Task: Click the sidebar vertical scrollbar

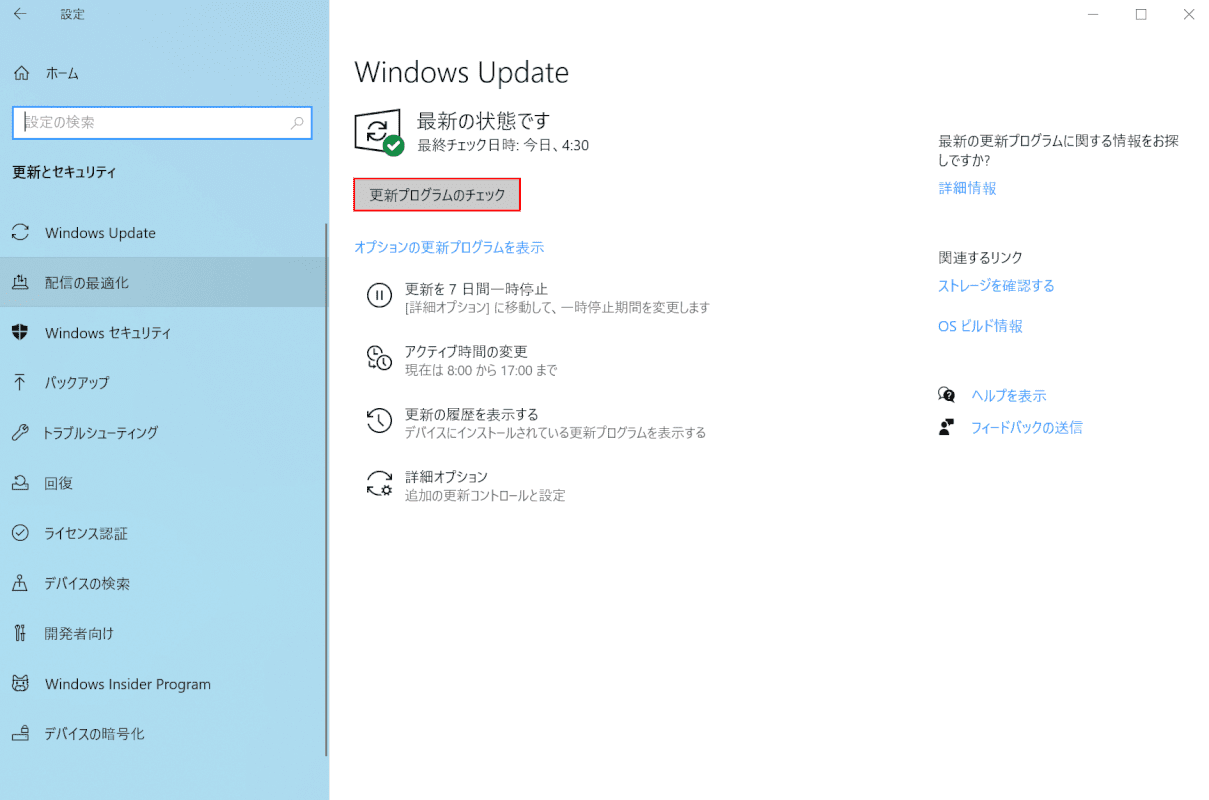Action: [x=326, y=490]
